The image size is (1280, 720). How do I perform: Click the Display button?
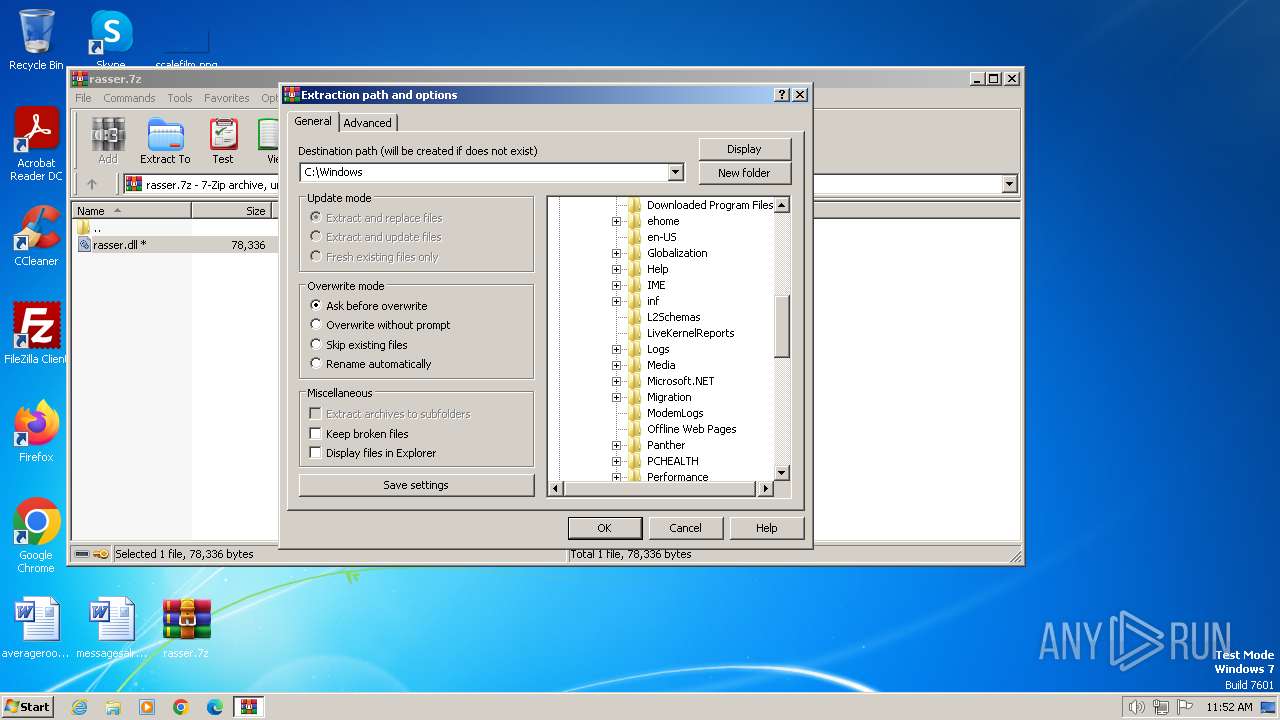[744, 149]
